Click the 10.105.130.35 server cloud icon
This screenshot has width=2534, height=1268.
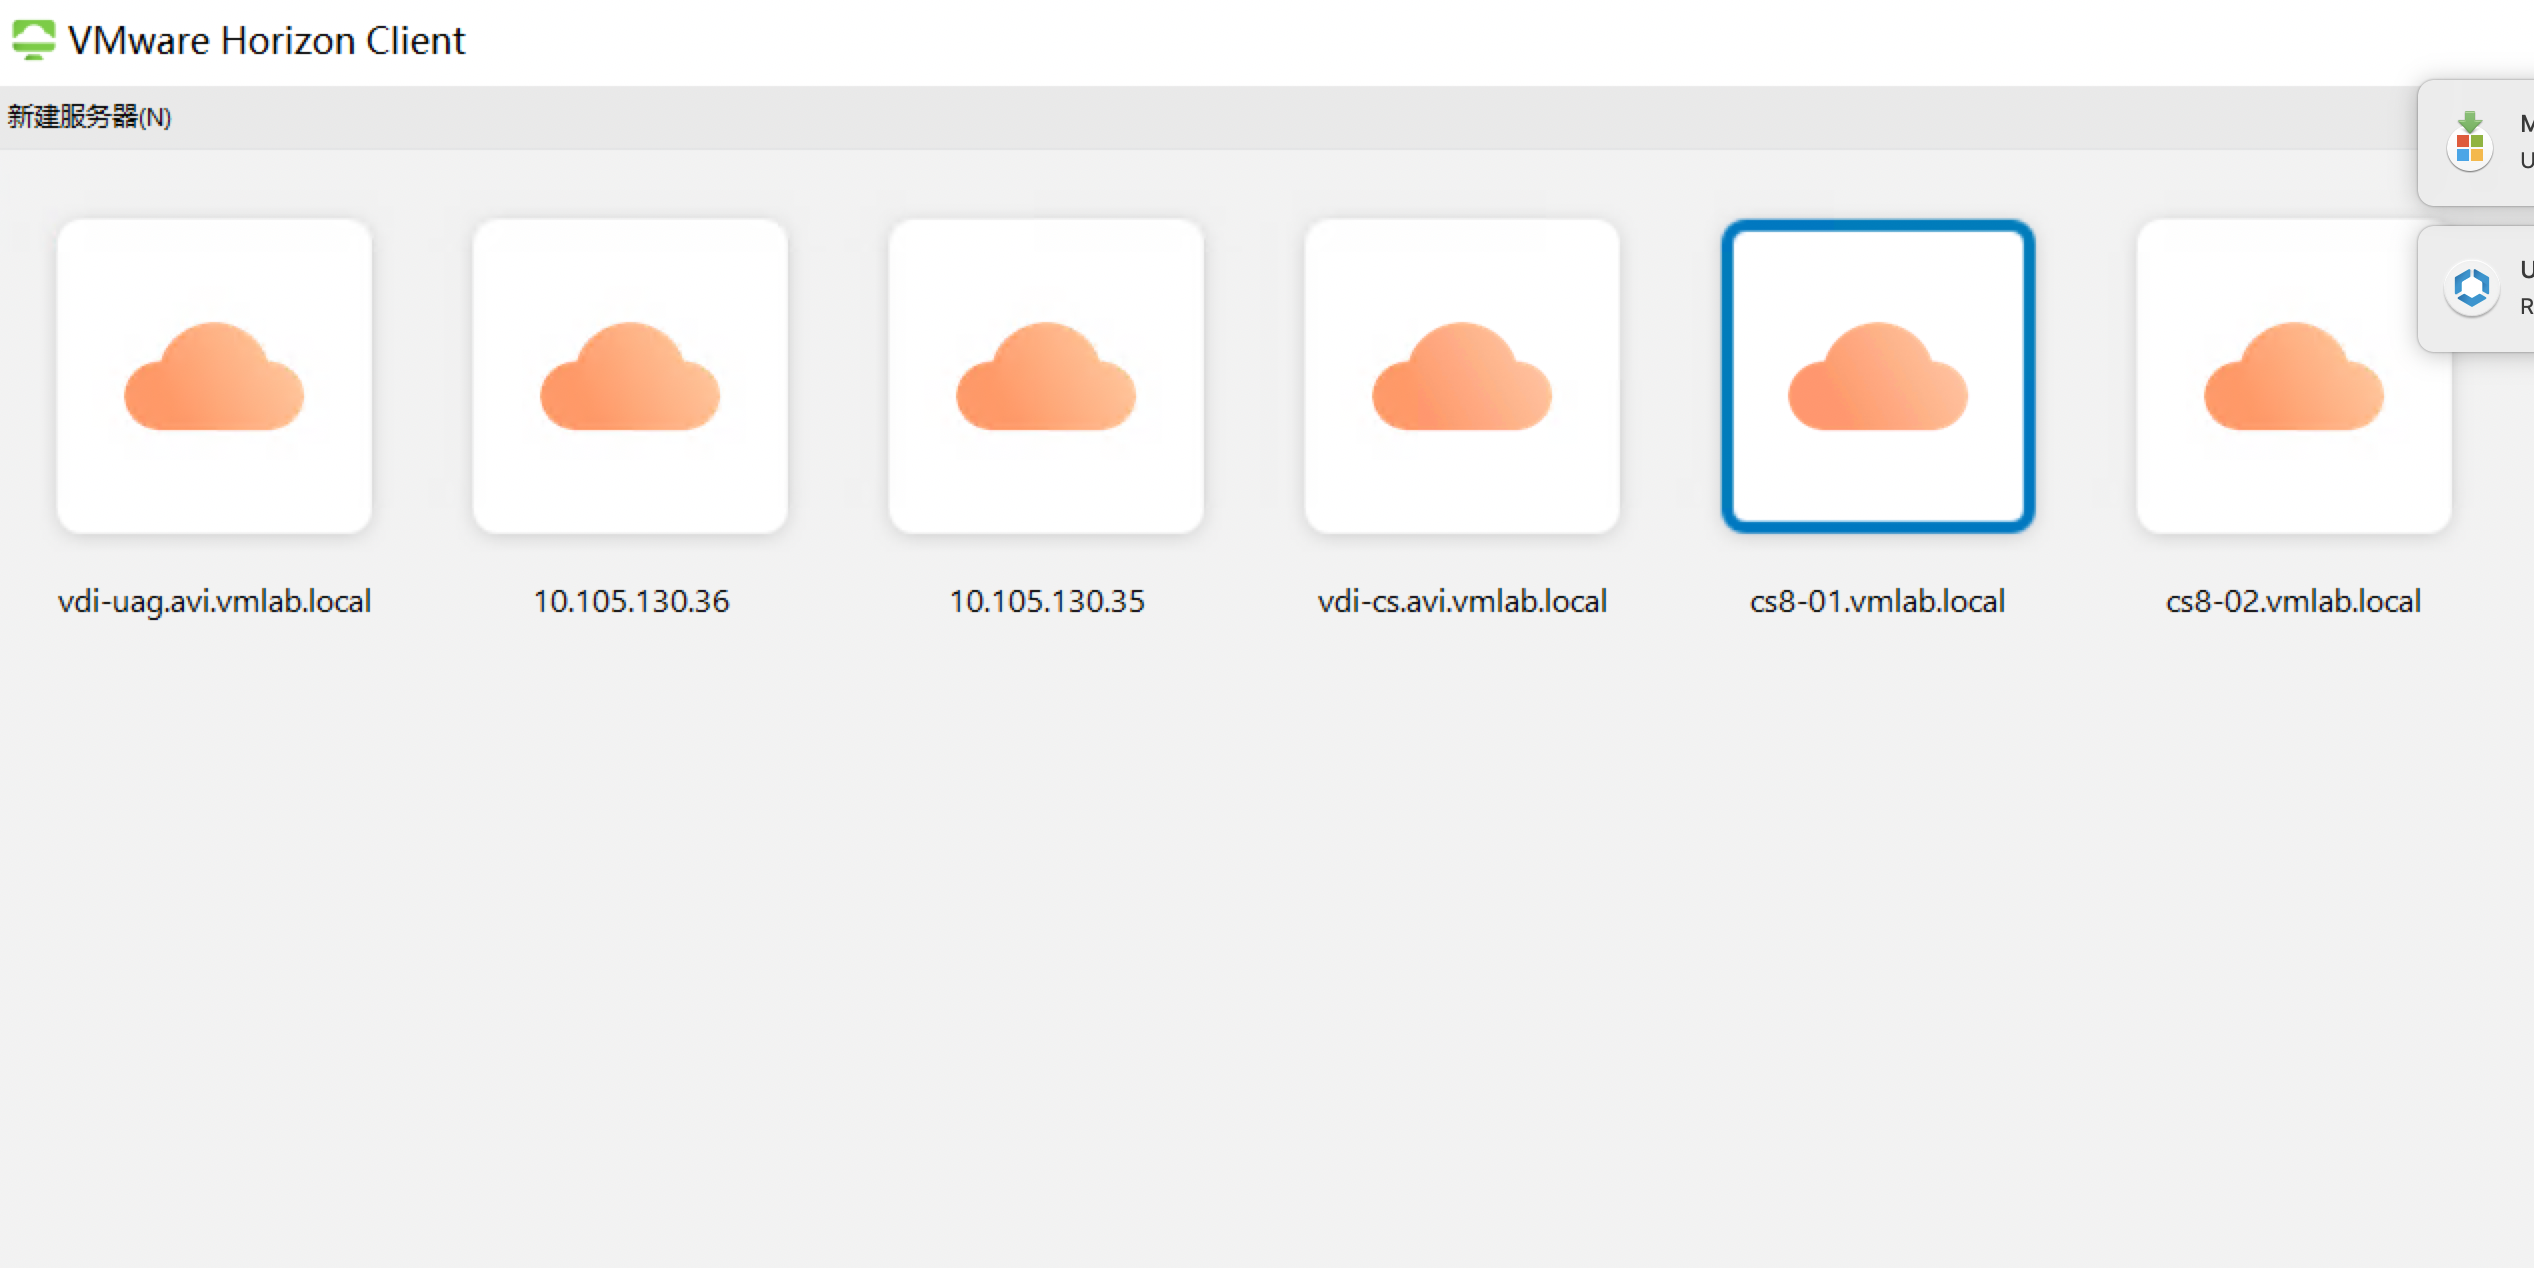tap(1046, 376)
